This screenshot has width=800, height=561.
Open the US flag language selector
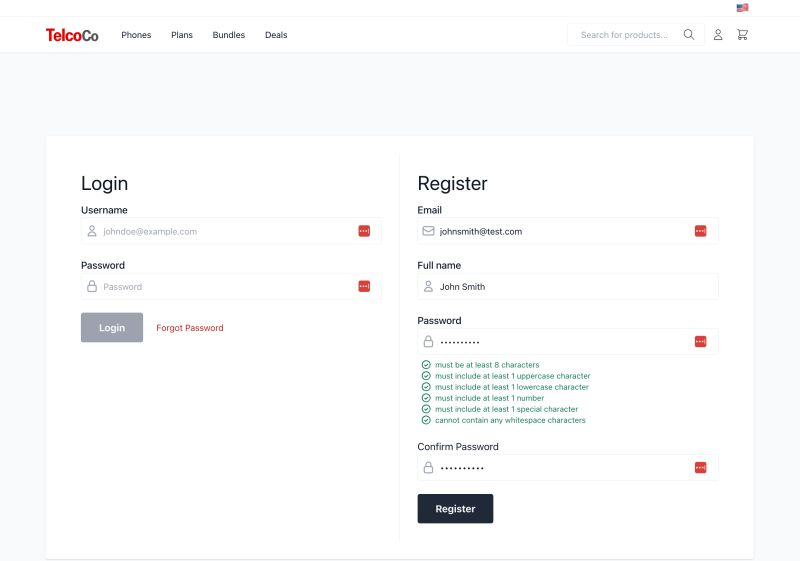[742, 8]
